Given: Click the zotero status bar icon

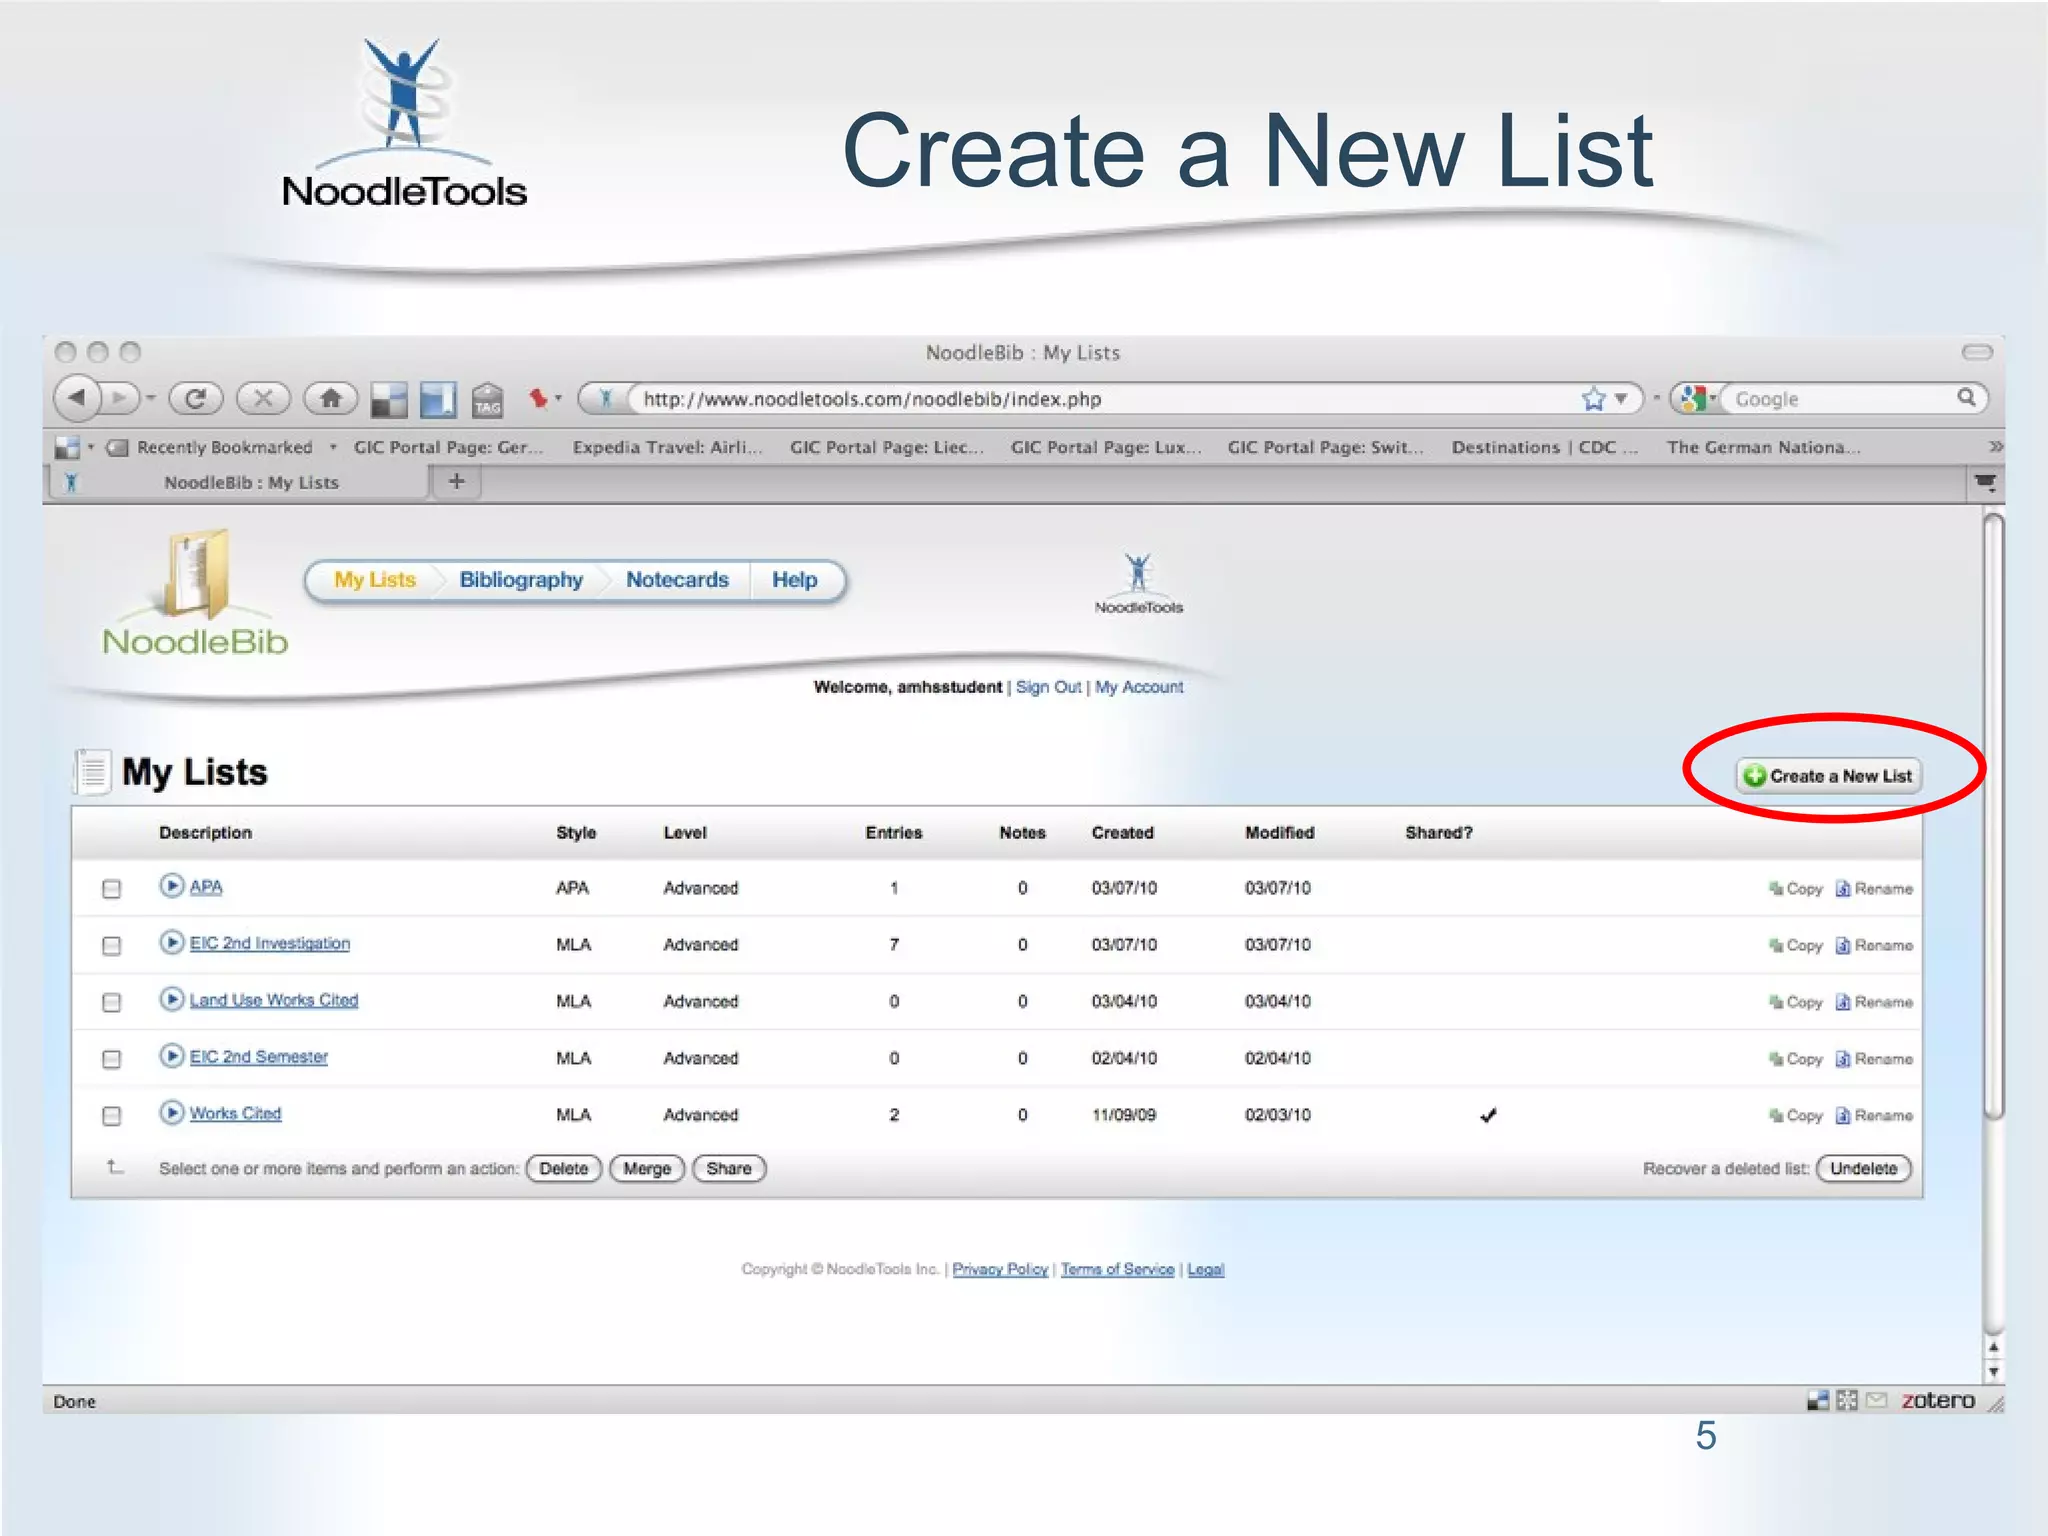Looking at the screenshot, I should [x=1938, y=1400].
